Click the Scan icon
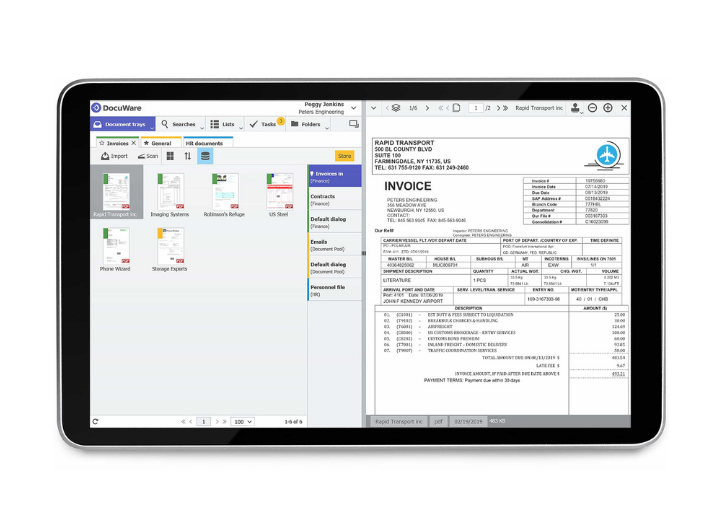 pos(147,156)
